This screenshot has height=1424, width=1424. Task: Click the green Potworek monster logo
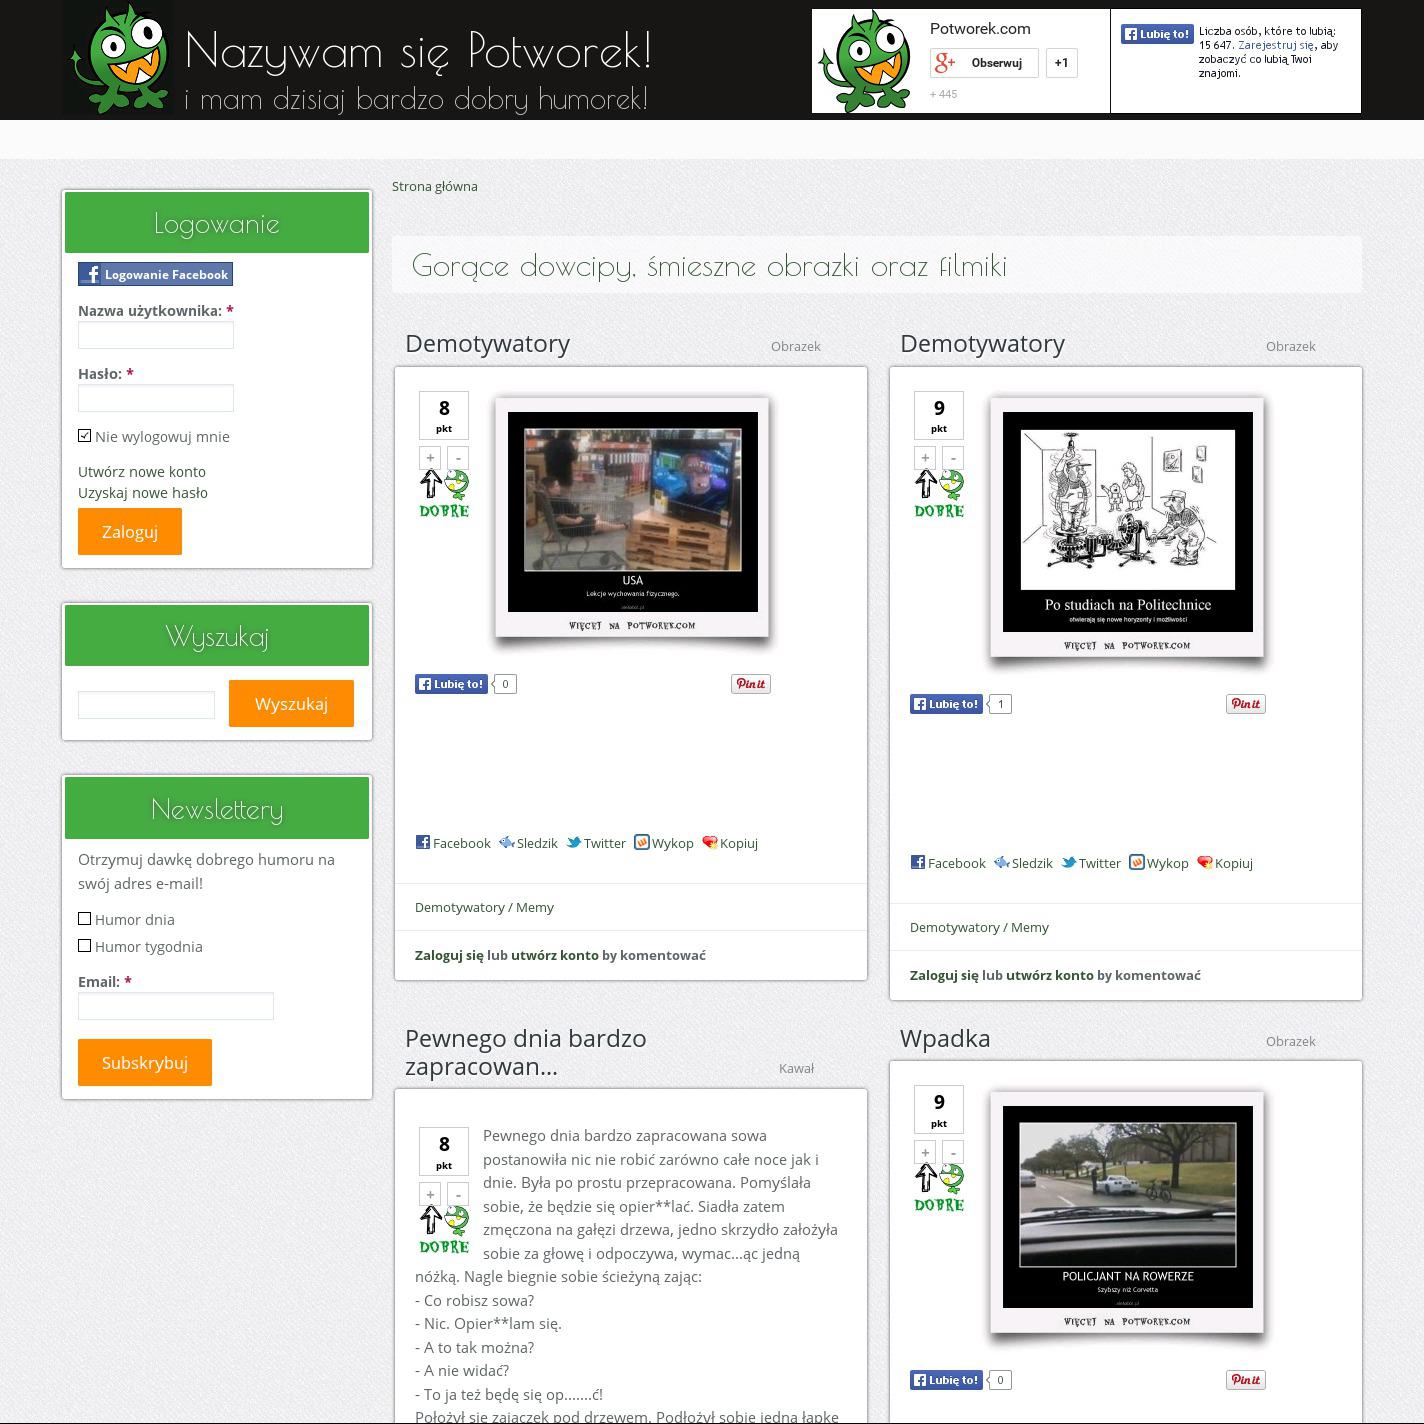tap(118, 59)
